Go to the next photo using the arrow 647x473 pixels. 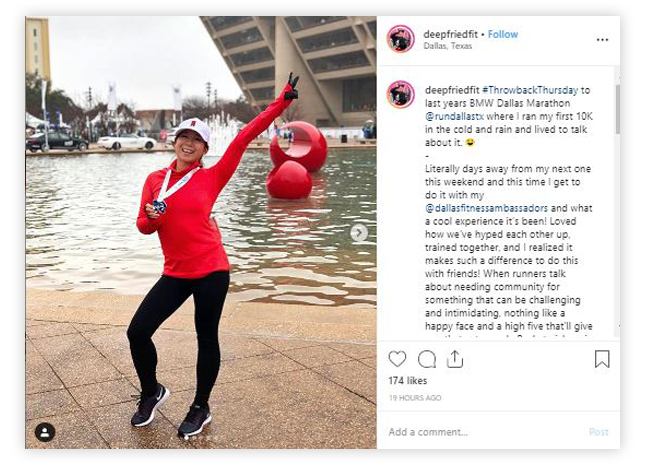[359, 233]
